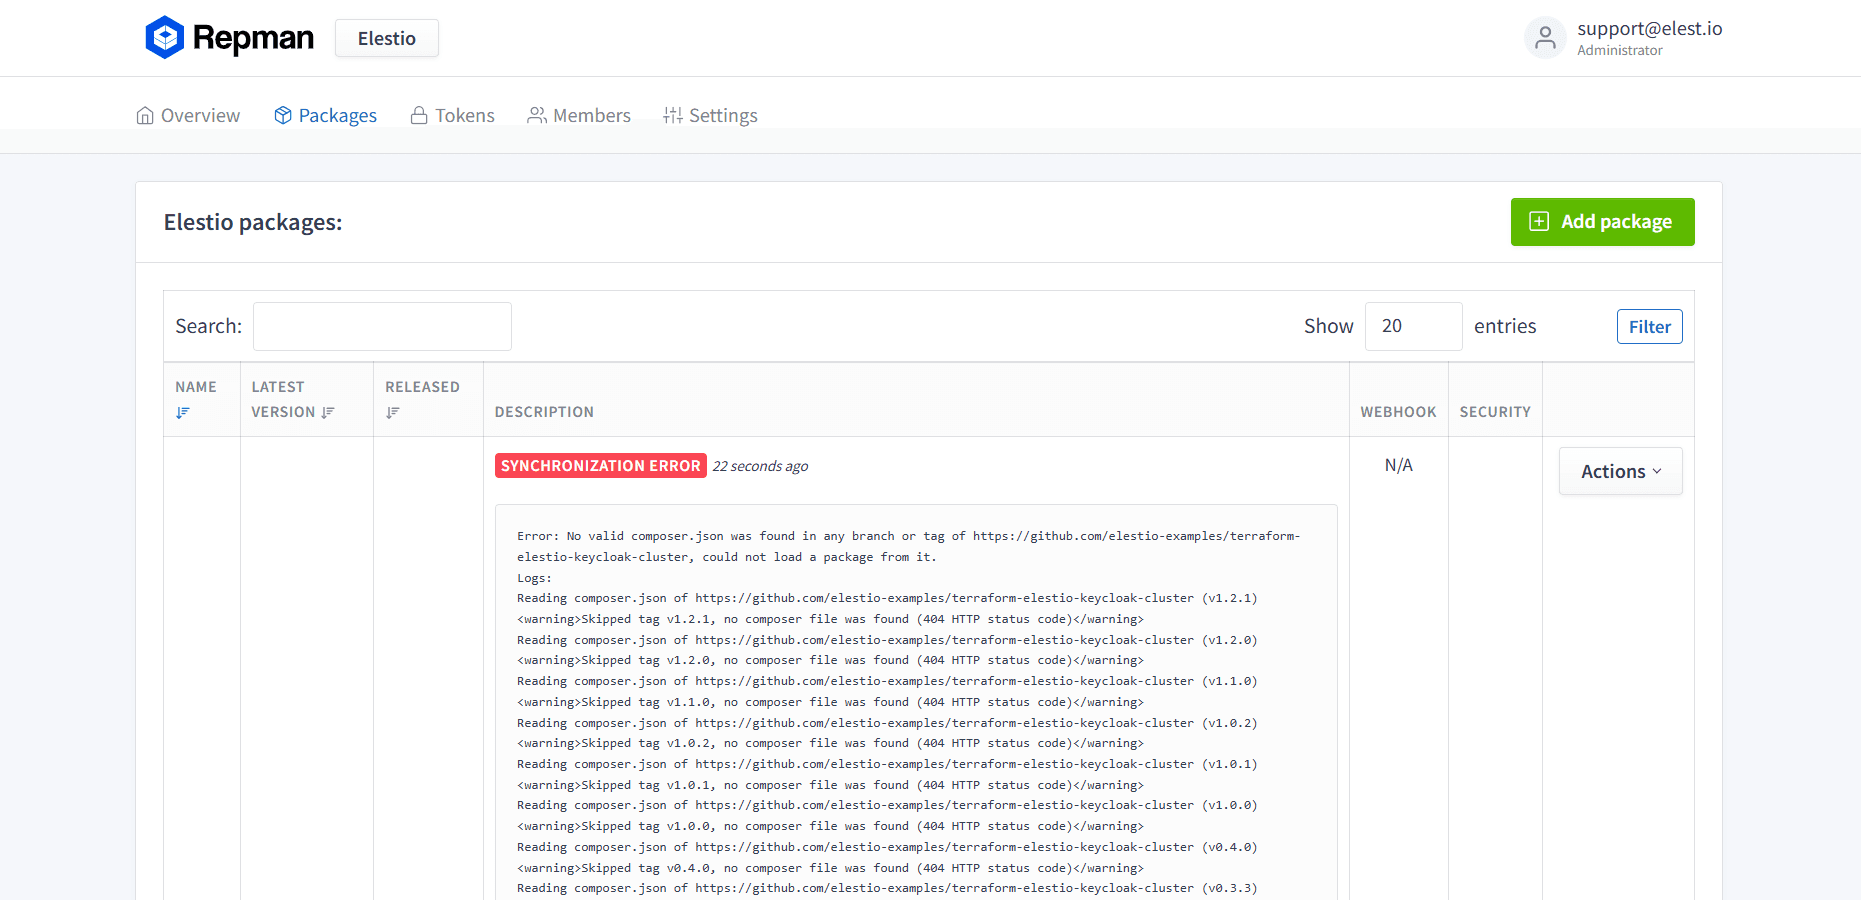Click the Show entries number field

coord(1413,326)
